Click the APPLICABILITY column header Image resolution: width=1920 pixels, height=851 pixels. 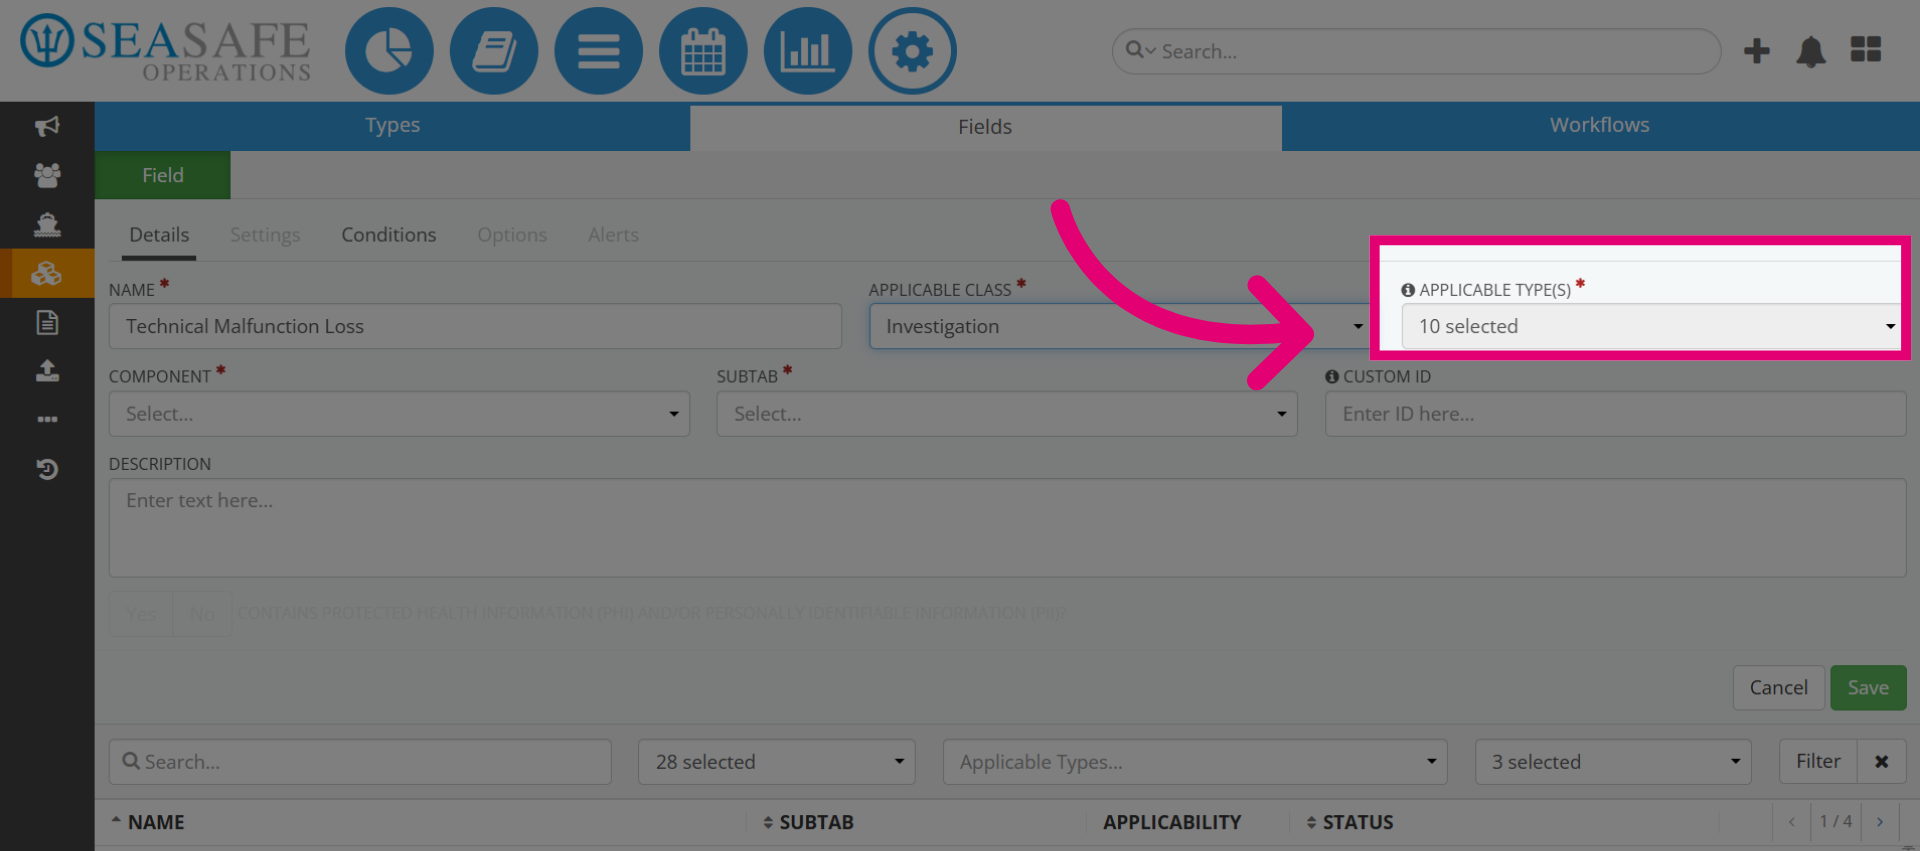click(1172, 822)
